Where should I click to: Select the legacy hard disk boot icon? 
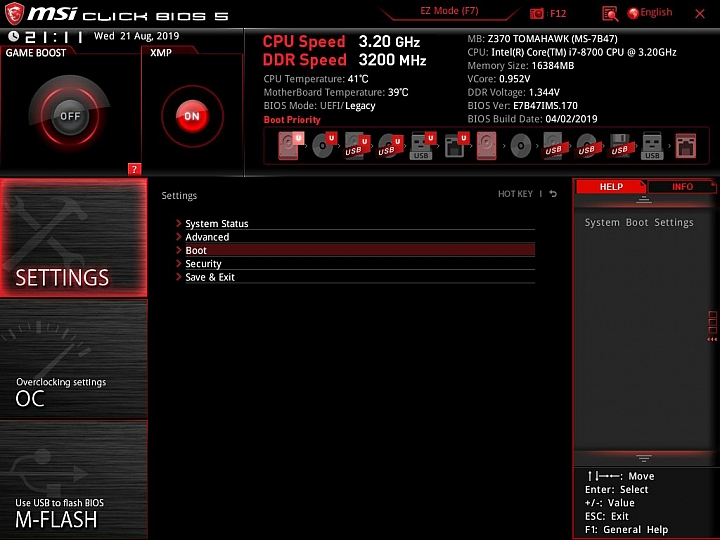[x=487, y=146]
